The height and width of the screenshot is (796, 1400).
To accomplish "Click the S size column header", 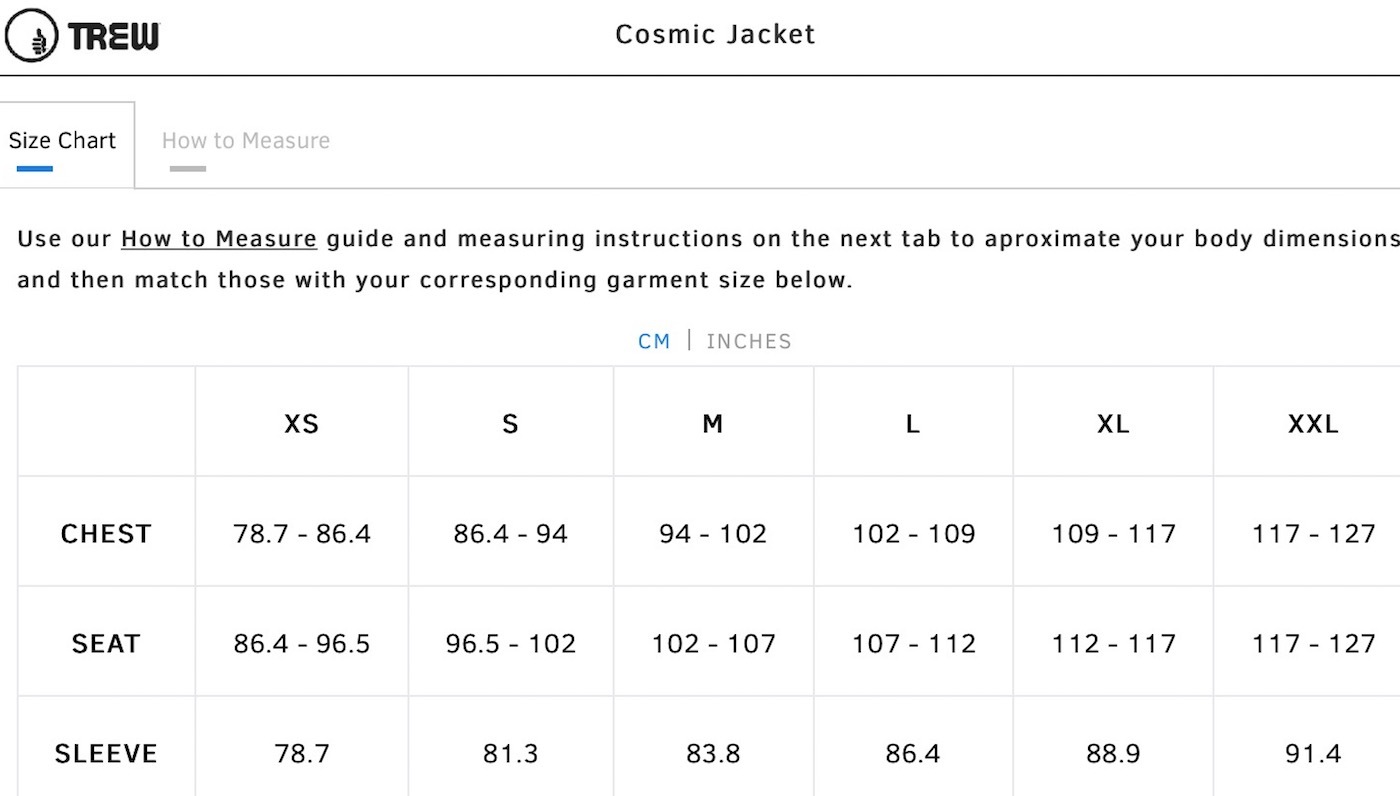I will coord(511,423).
